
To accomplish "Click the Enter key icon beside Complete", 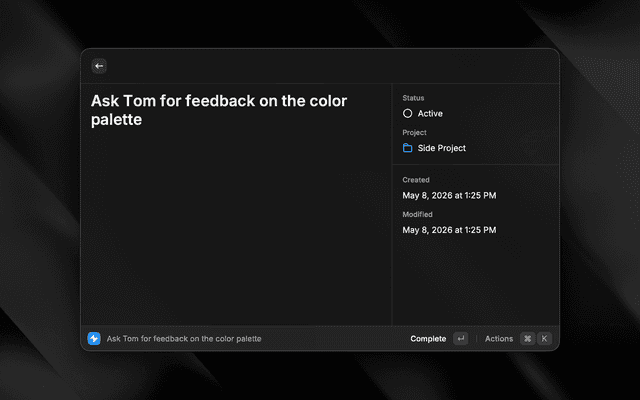I will point(460,338).
